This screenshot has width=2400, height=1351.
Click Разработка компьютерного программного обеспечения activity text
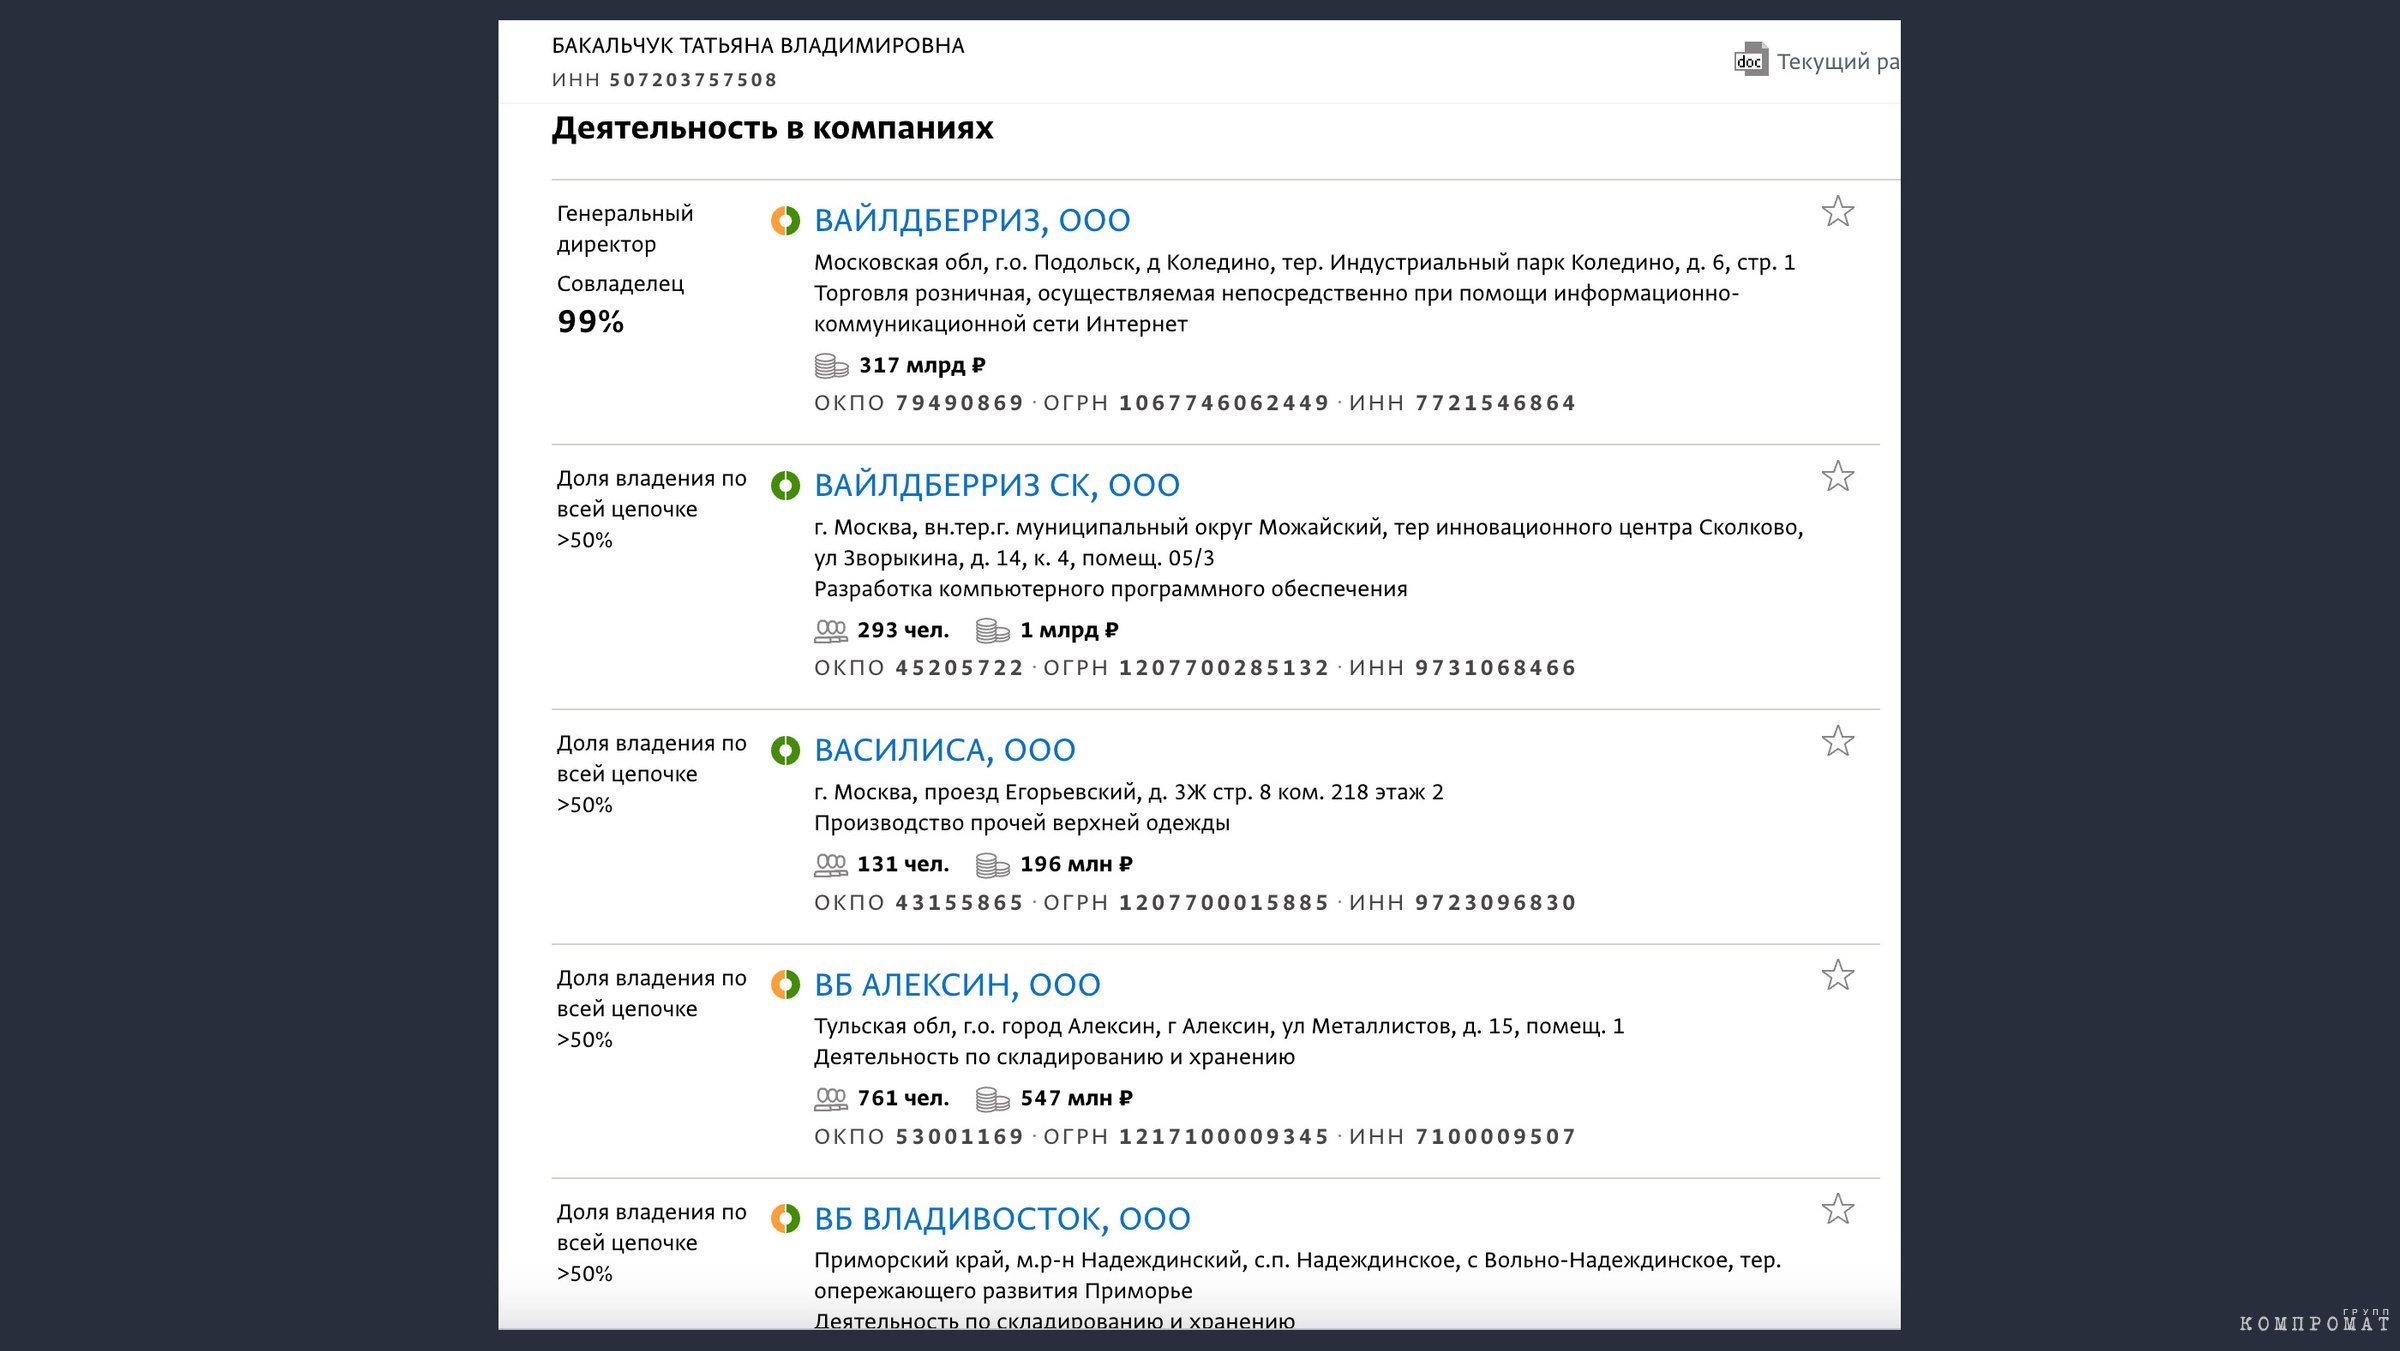[x=1110, y=590]
